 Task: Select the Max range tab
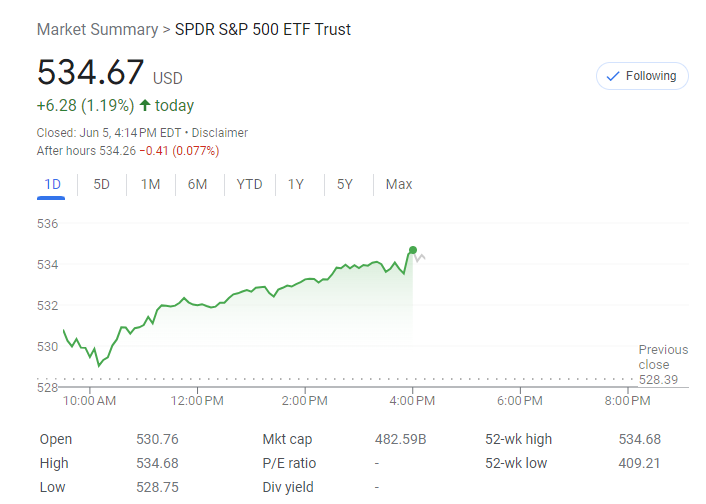point(399,184)
